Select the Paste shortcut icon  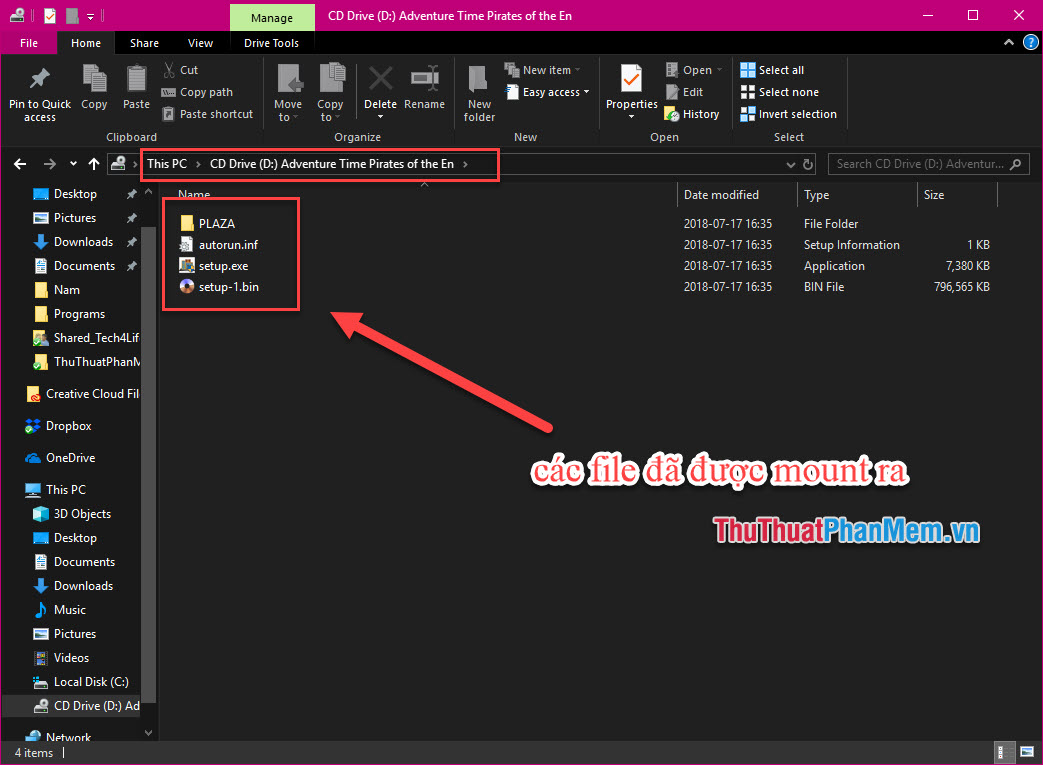(x=208, y=113)
